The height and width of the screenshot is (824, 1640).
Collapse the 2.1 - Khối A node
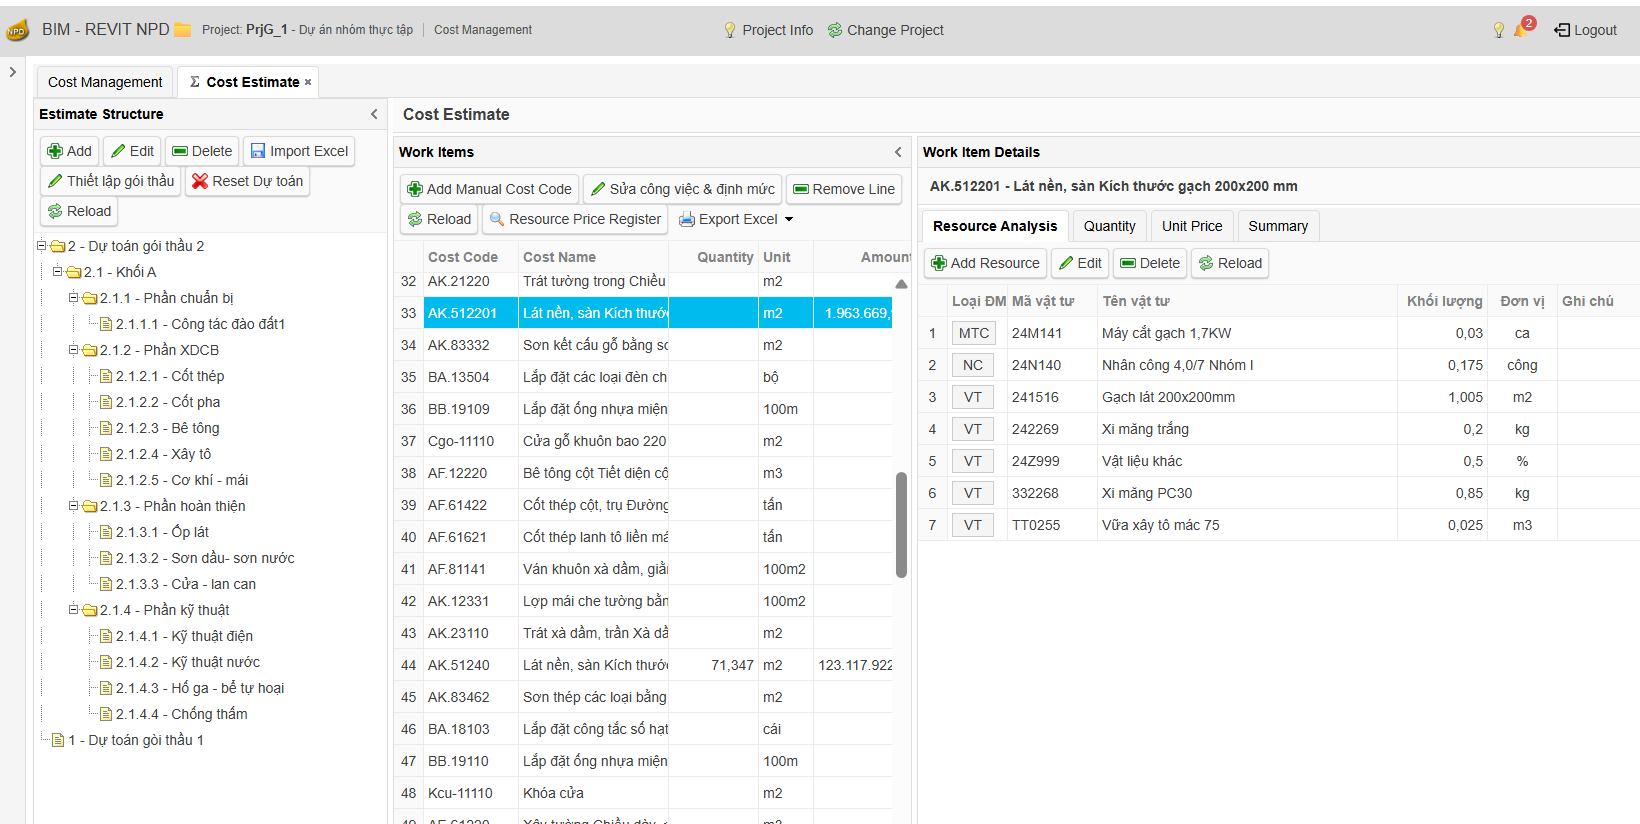coord(58,271)
